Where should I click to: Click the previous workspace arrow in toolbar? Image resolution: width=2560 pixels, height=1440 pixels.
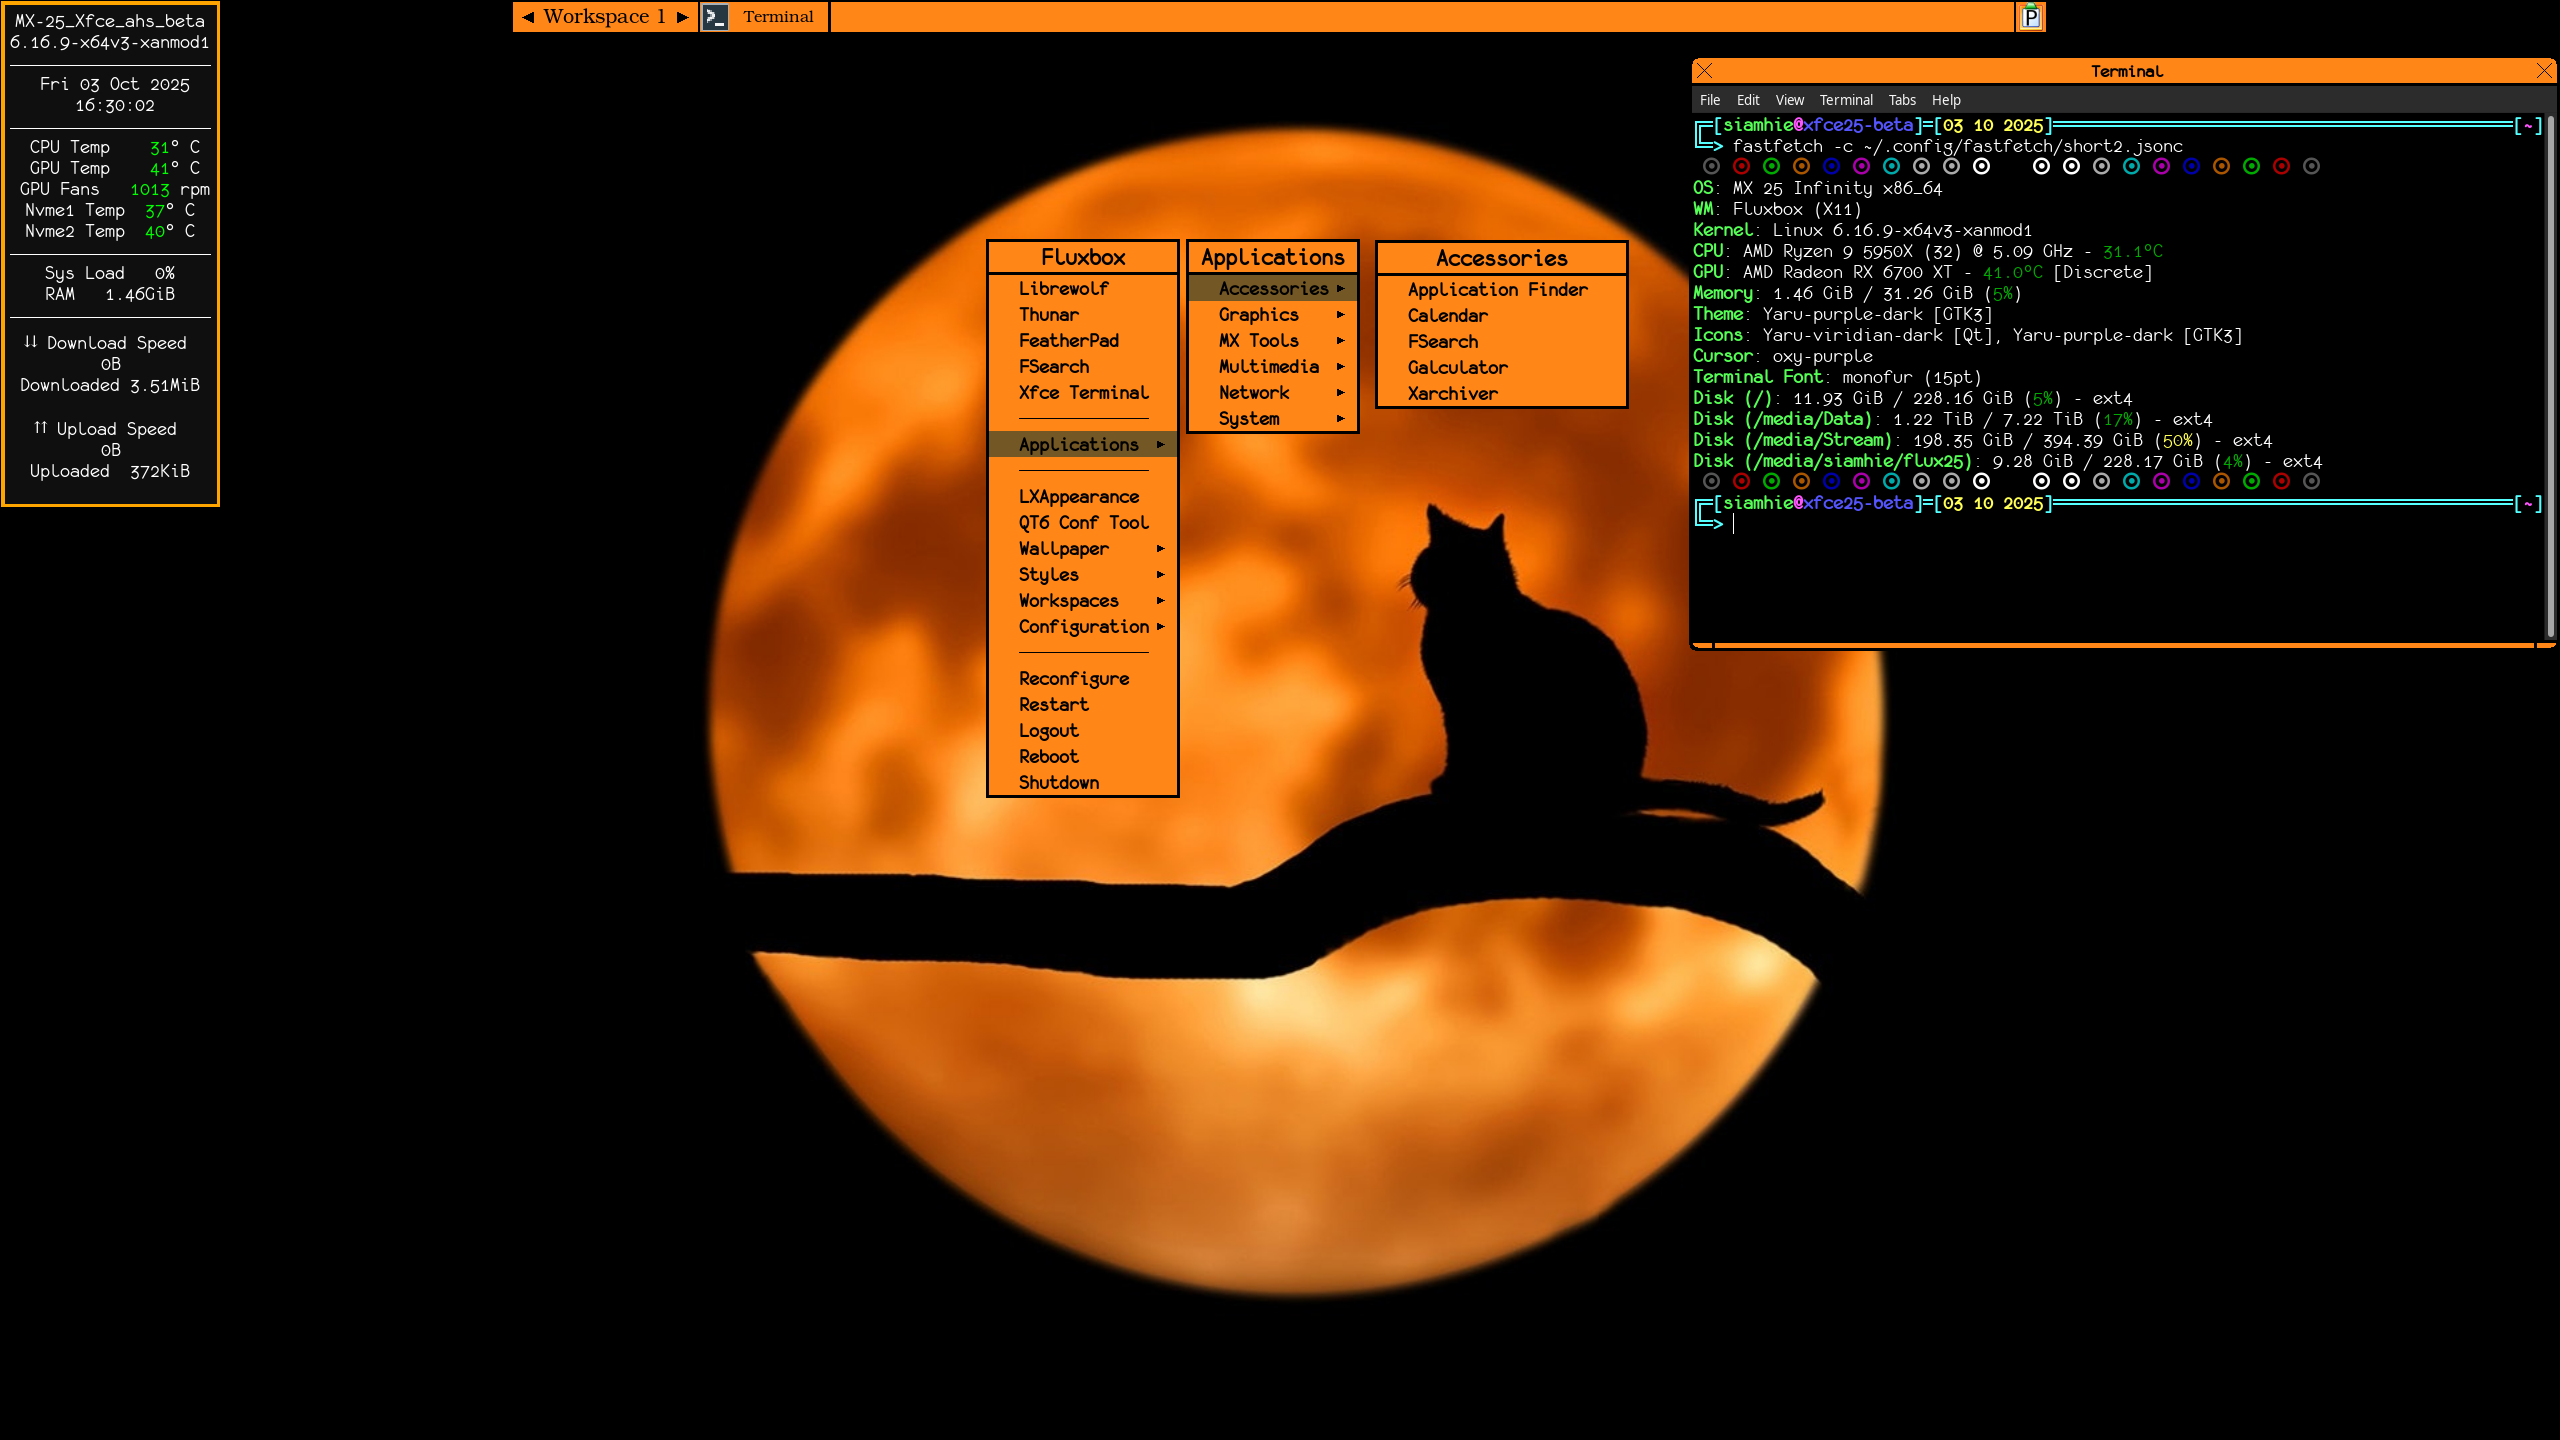(528, 17)
